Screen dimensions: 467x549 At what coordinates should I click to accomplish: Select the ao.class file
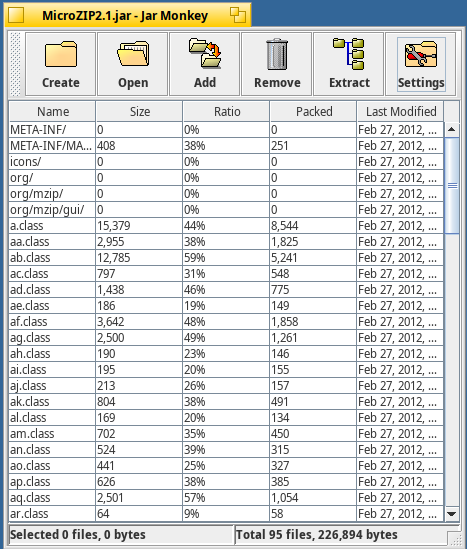click(226, 466)
